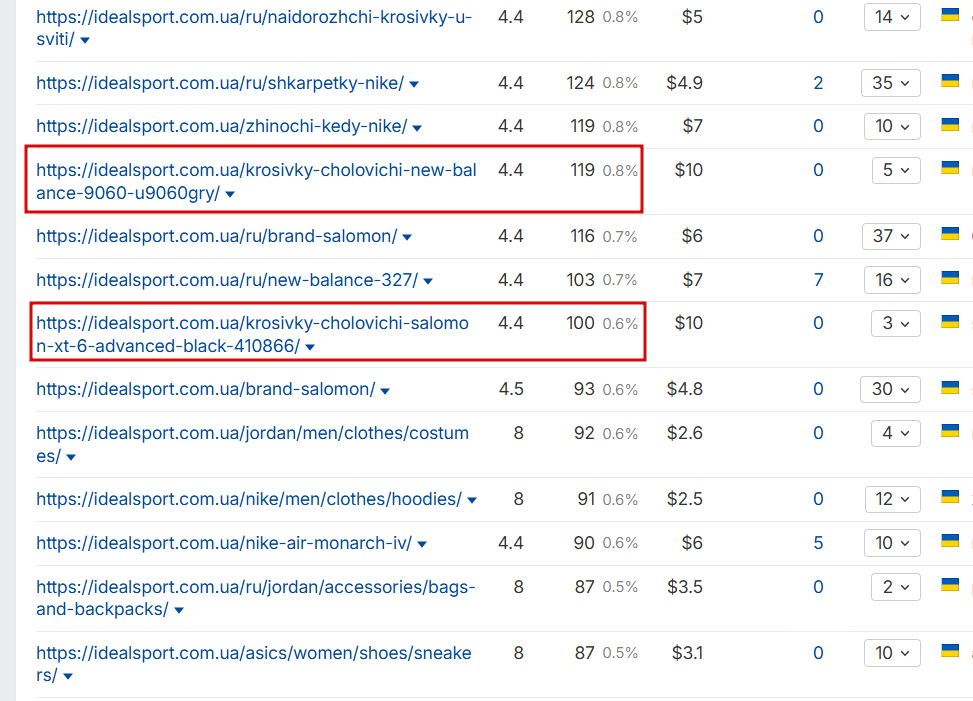The width and height of the screenshot is (973, 701).
Task: Open the 37 keywords dropdown for ru/brand-salomon row
Action: [891, 236]
